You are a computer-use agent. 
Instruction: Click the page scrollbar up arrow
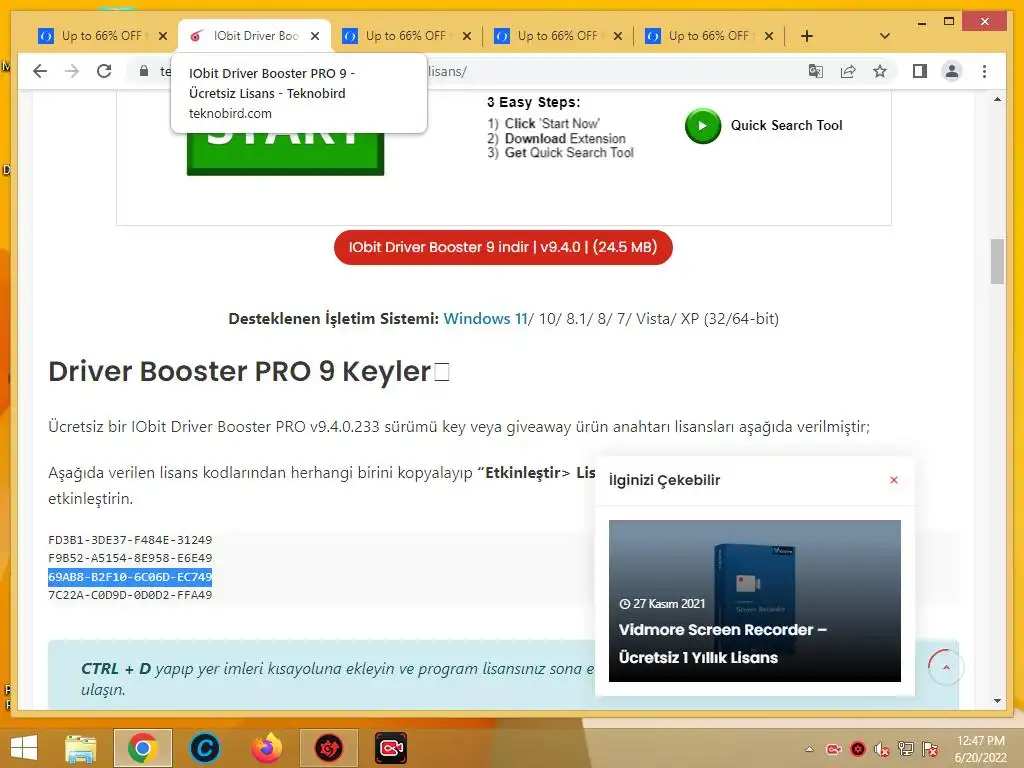pyautogui.click(x=997, y=100)
